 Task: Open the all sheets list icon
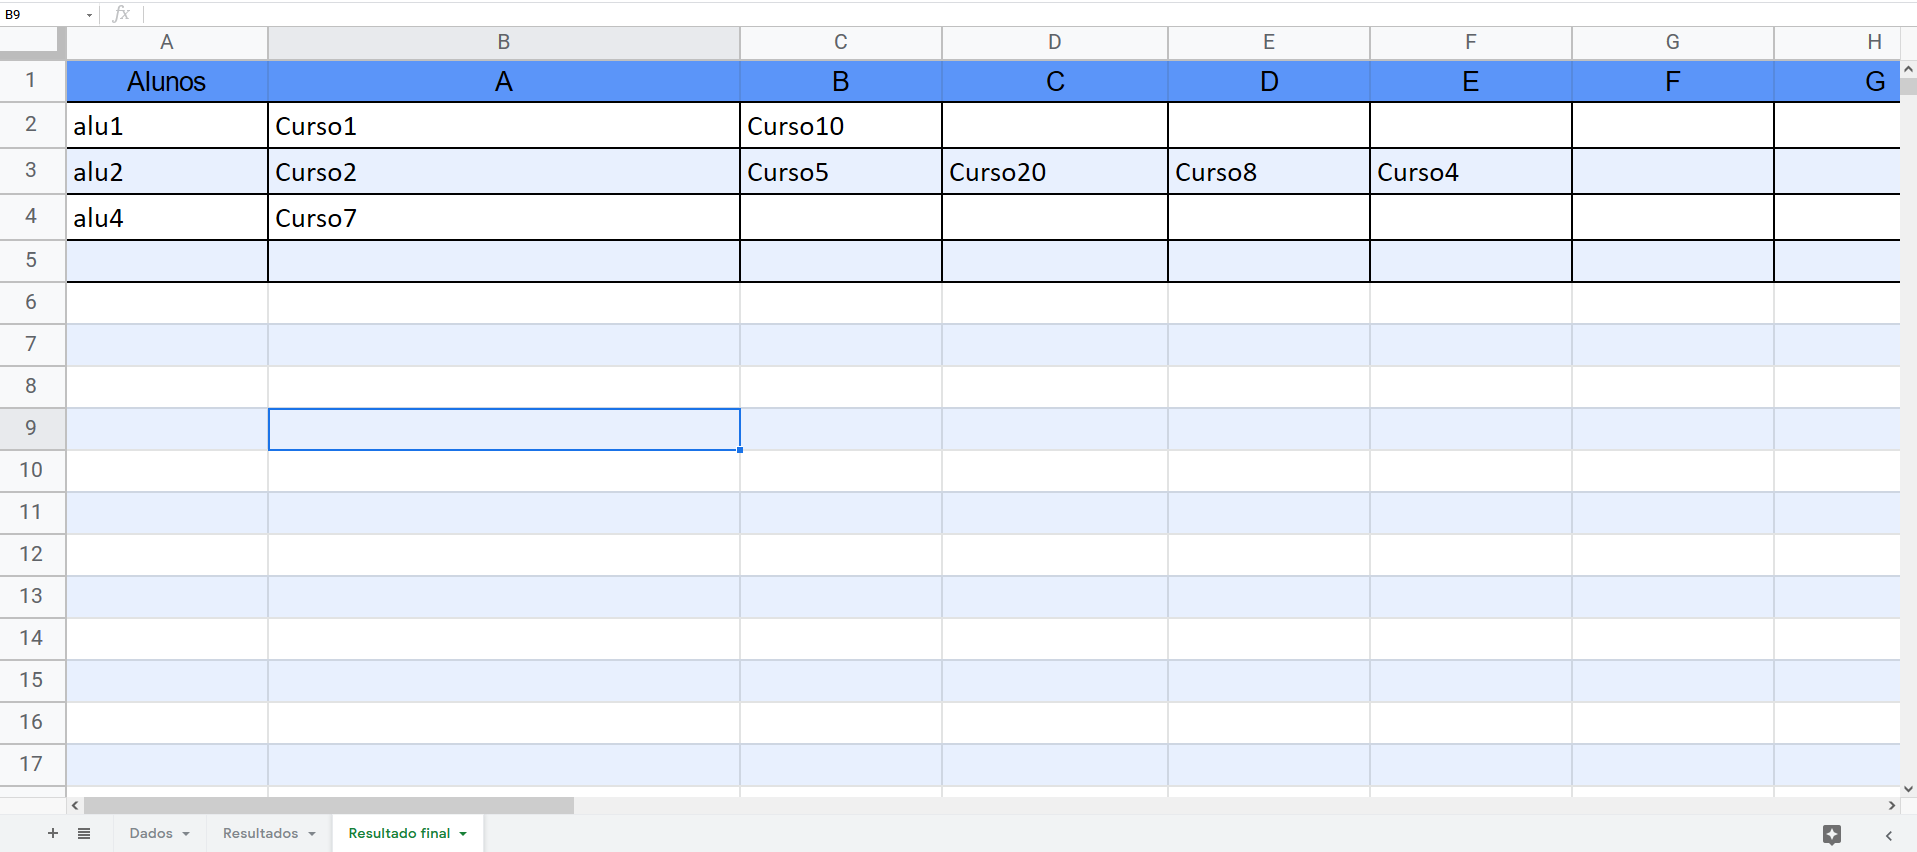tap(84, 833)
